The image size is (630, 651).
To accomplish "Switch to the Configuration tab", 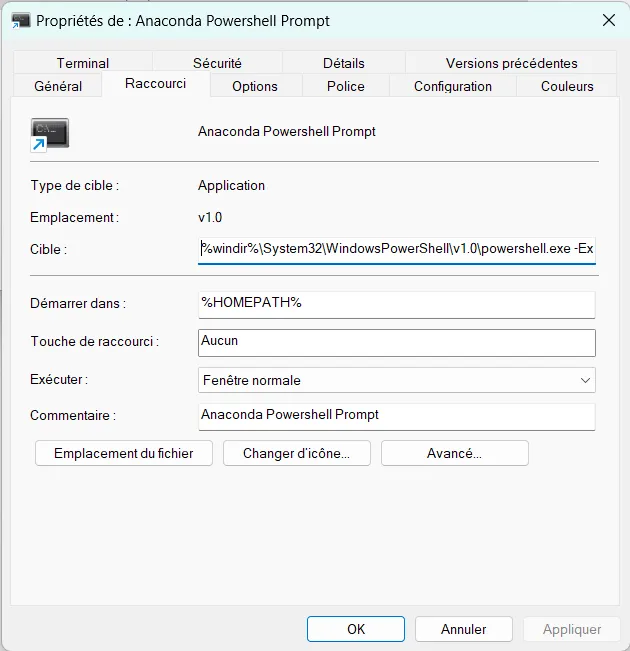I will (453, 86).
